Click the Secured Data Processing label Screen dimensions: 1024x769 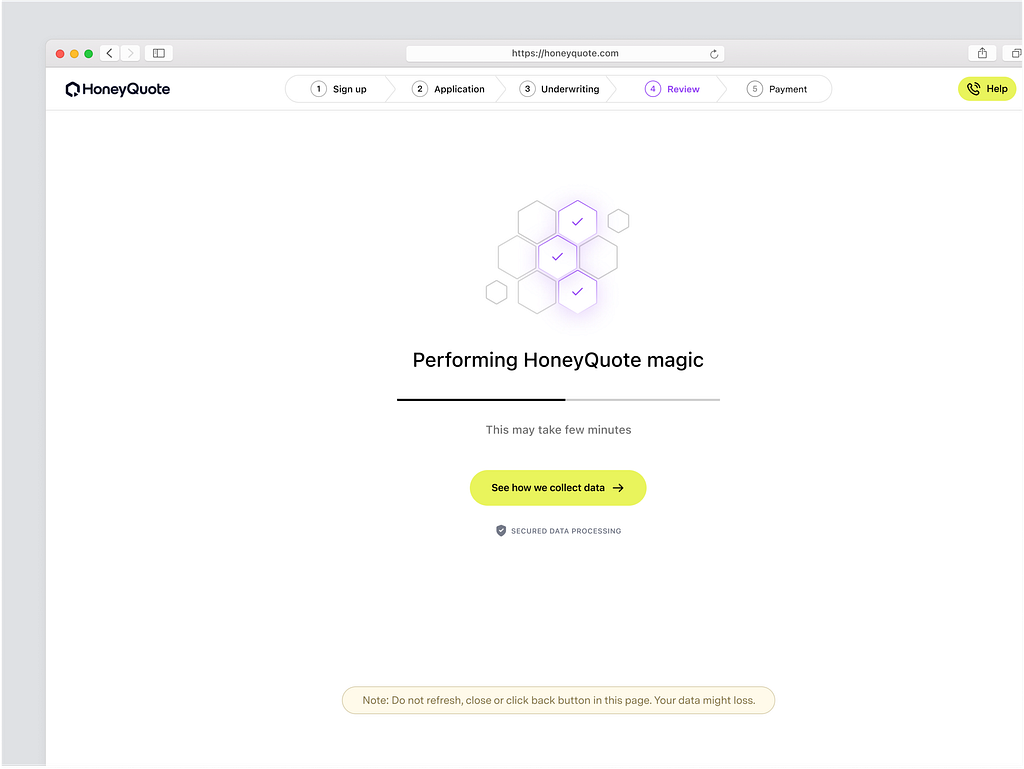pyautogui.click(x=566, y=531)
